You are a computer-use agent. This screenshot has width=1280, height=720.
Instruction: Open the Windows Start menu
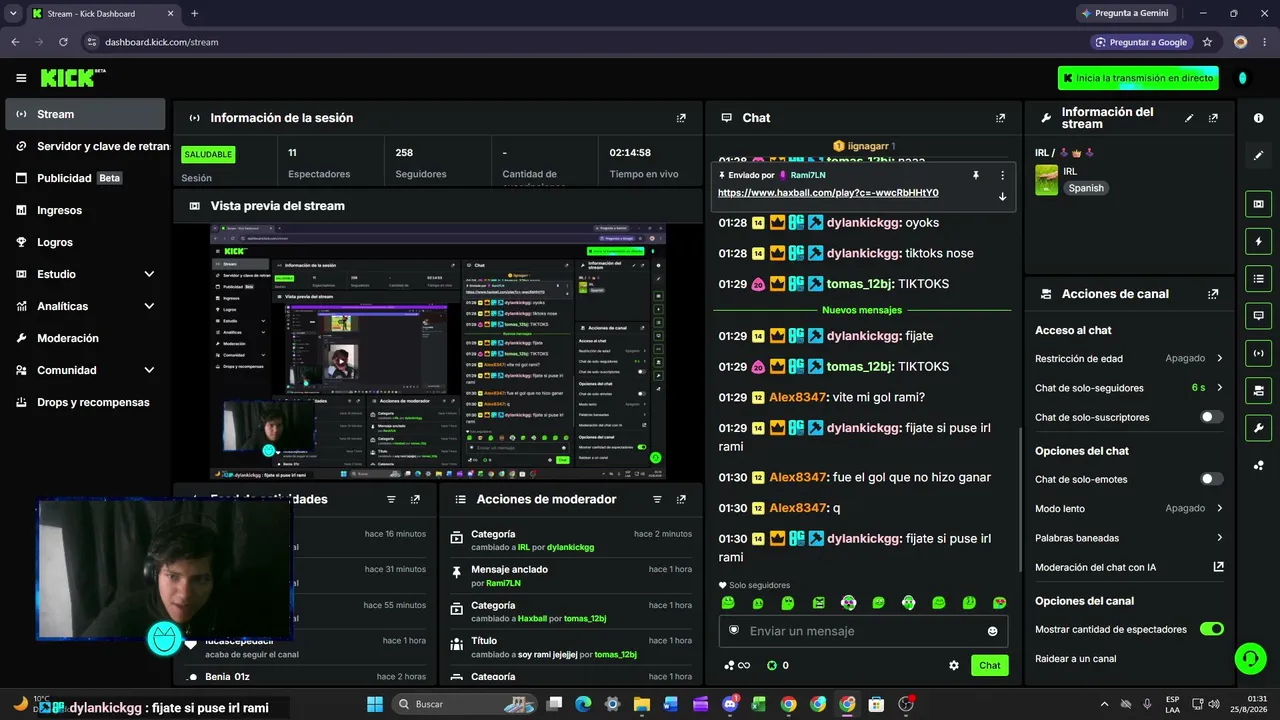(x=375, y=704)
